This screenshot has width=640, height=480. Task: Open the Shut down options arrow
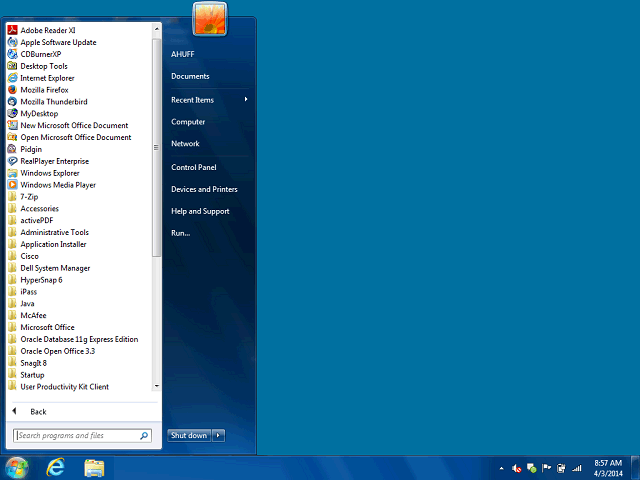coord(218,436)
